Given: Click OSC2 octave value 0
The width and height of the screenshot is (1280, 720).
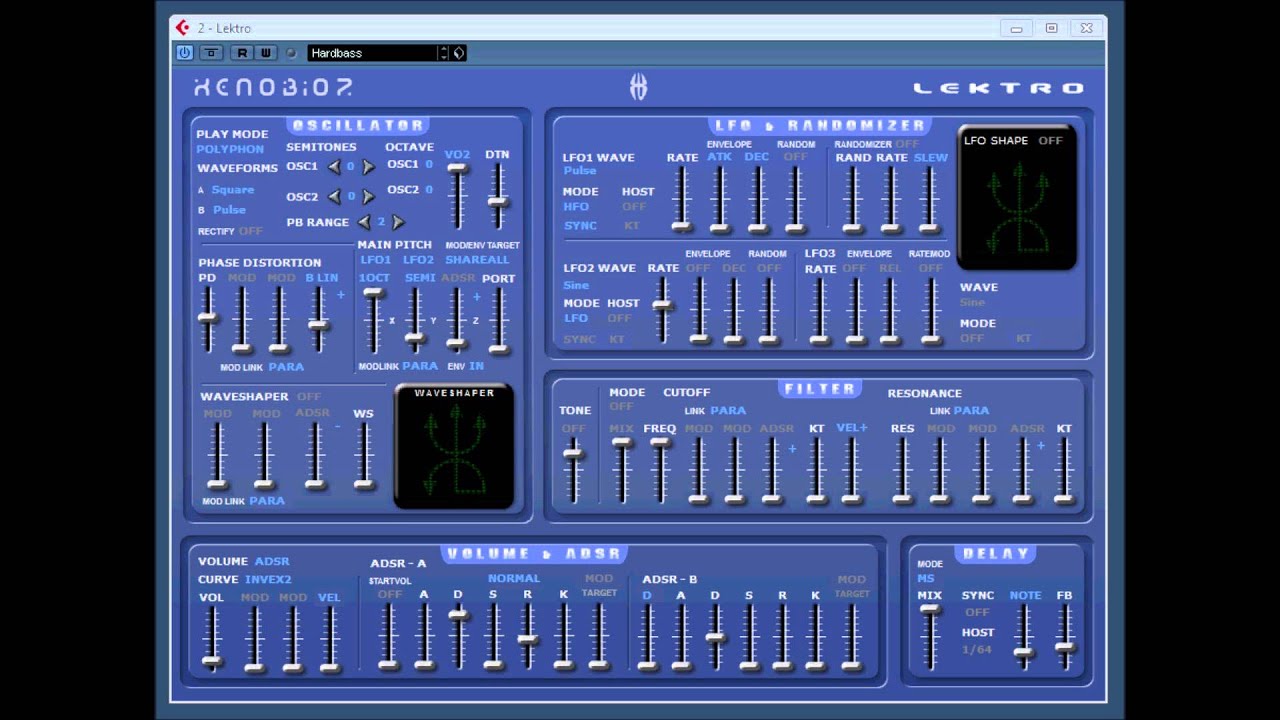Looking at the screenshot, I should (429, 189).
